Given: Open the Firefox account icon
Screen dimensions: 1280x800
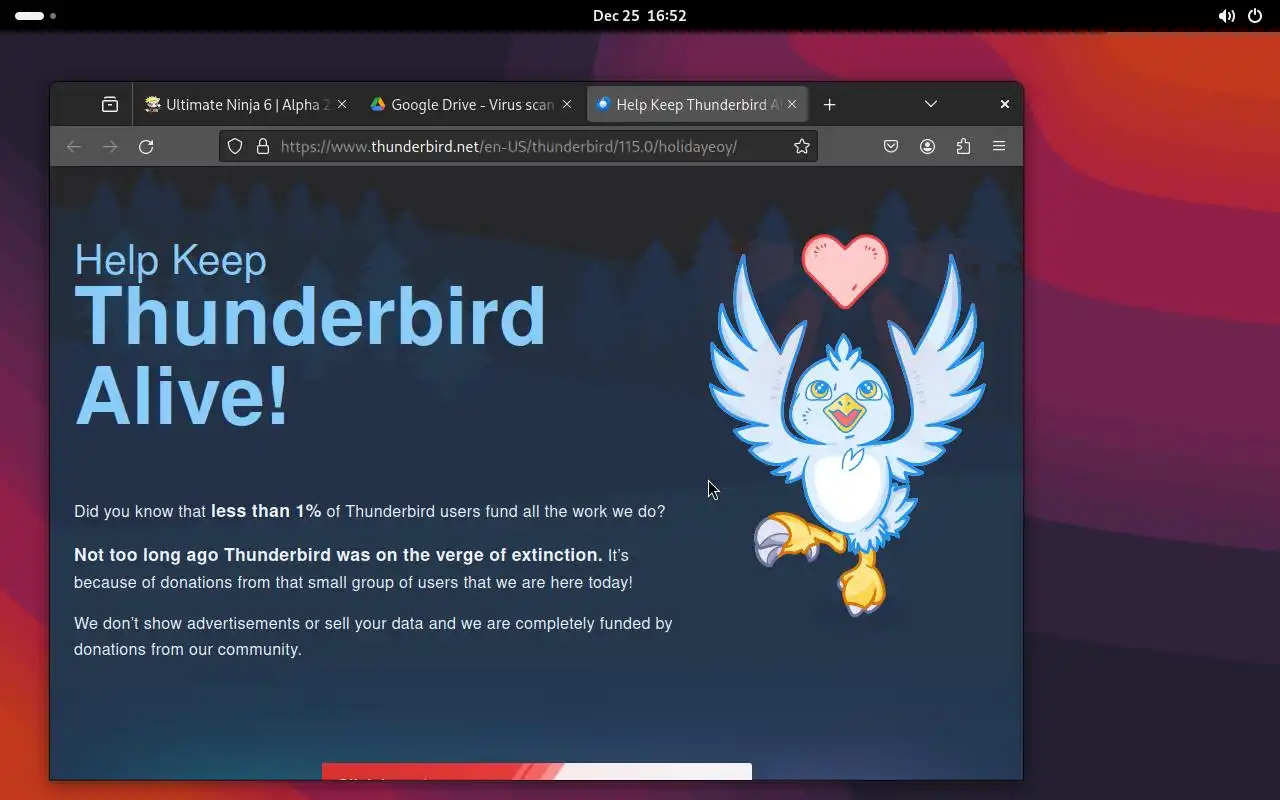Looking at the screenshot, I should tap(927, 147).
